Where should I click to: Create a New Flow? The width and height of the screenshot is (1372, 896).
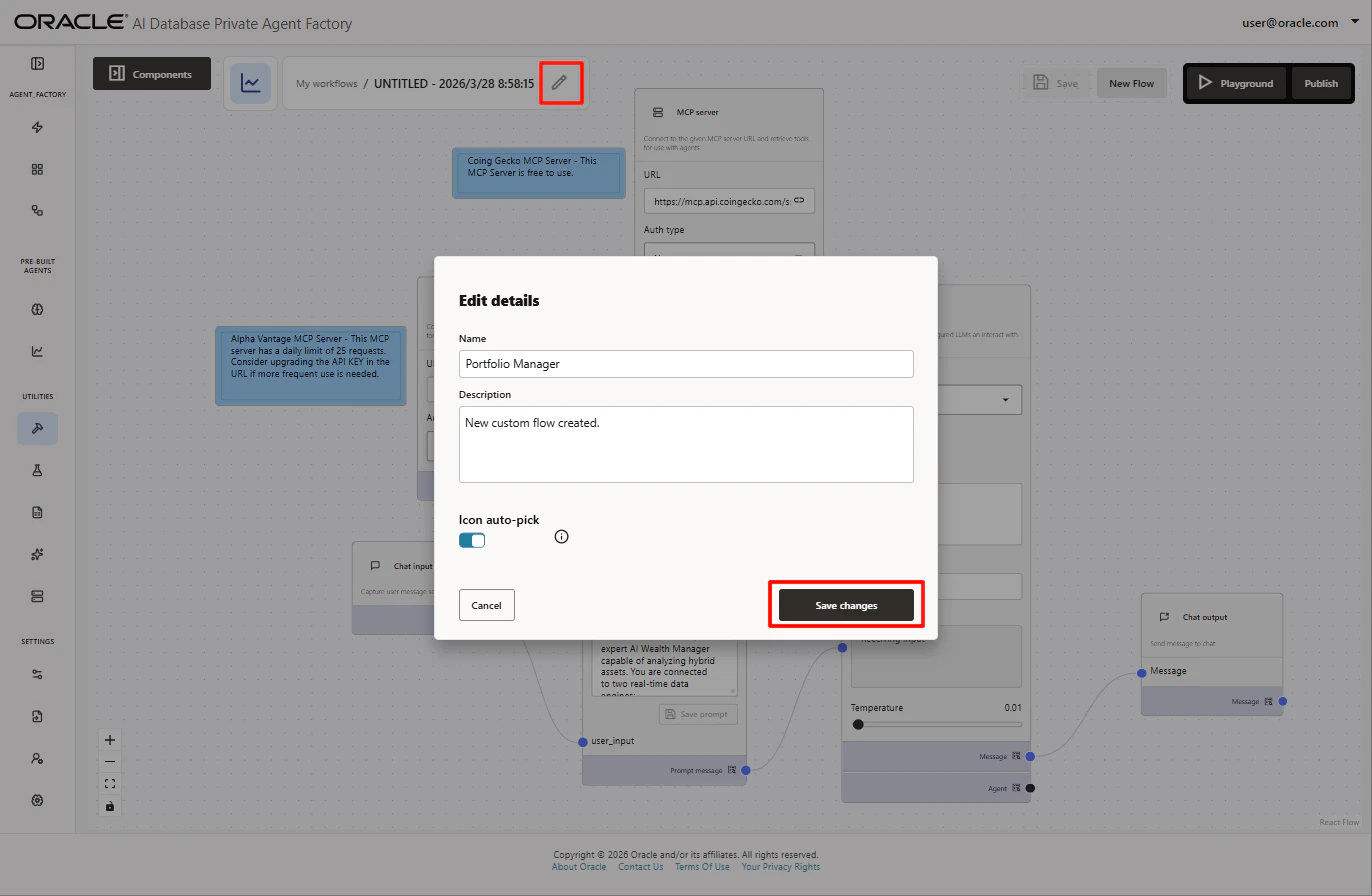(x=1131, y=83)
